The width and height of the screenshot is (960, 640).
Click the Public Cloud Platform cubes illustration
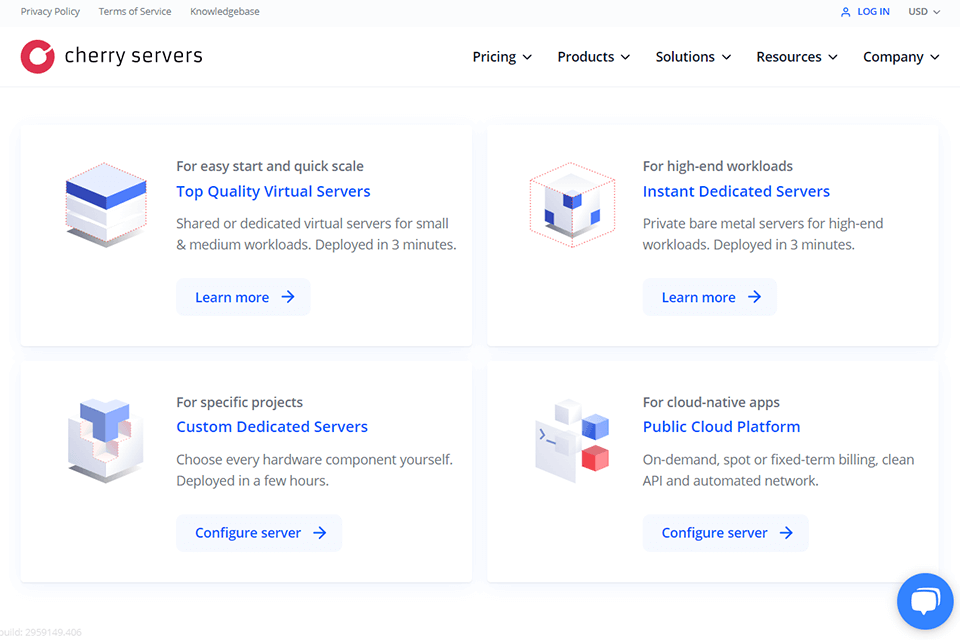click(572, 440)
